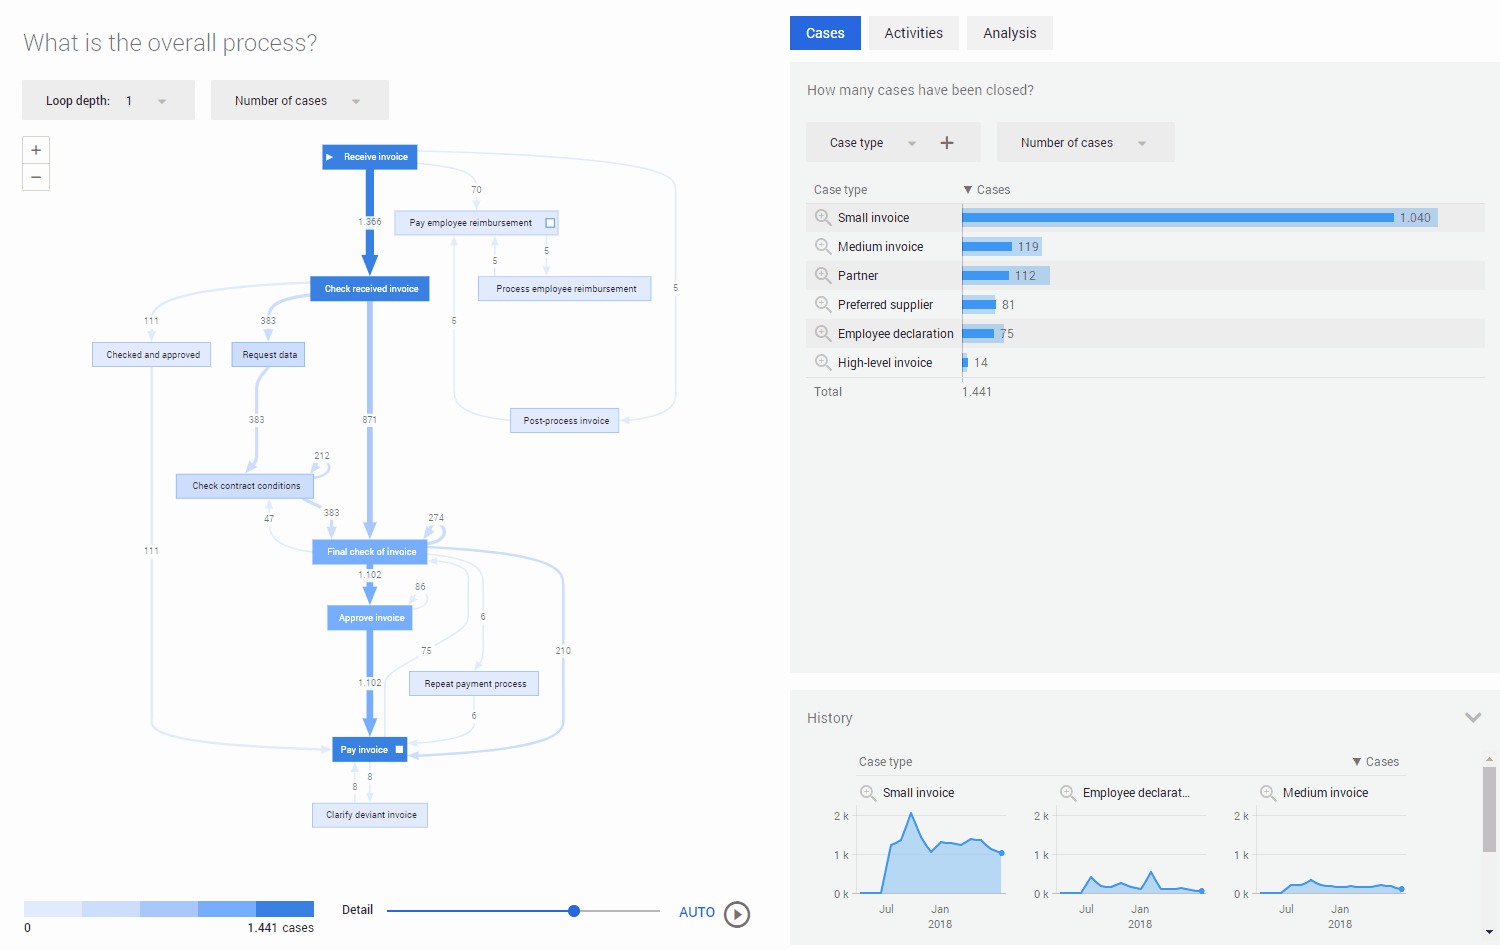Open the Number of cases dropdown
The image size is (1500, 950).
(x=299, y=100)
